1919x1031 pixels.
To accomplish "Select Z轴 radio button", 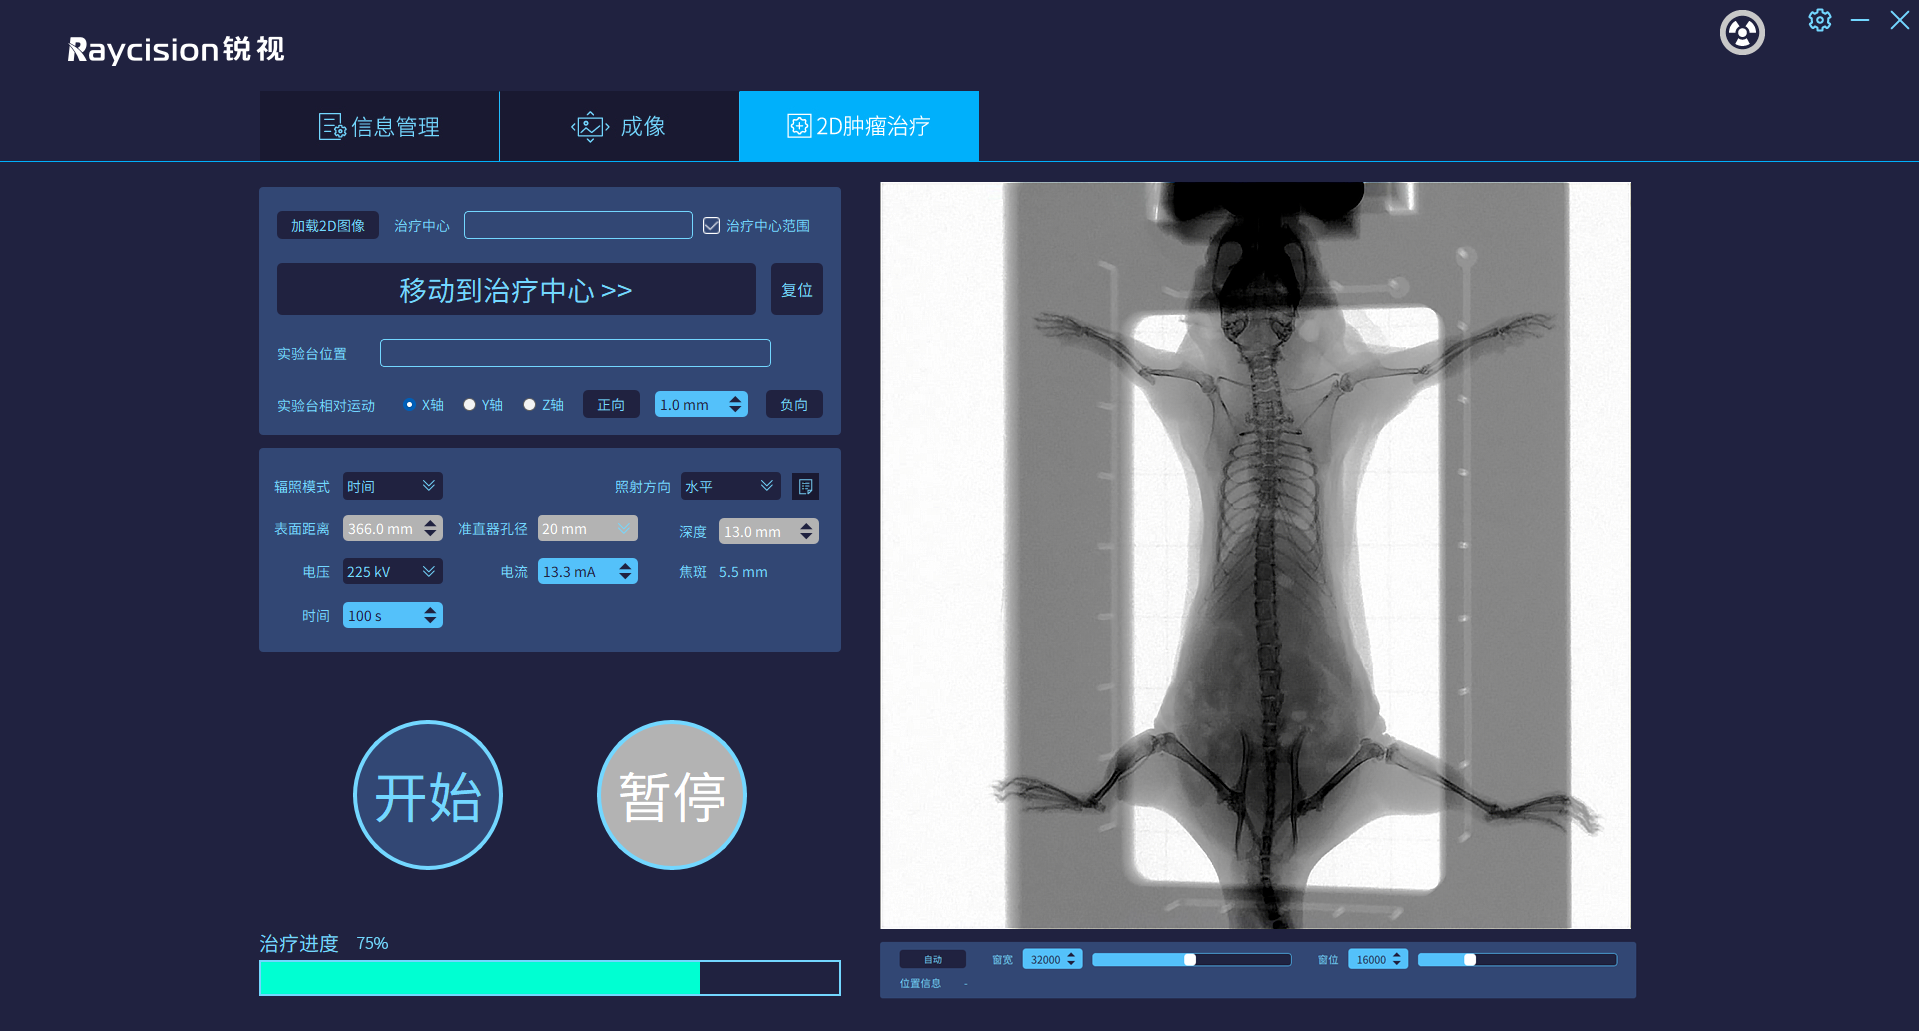I will click(x=529, y=405).
